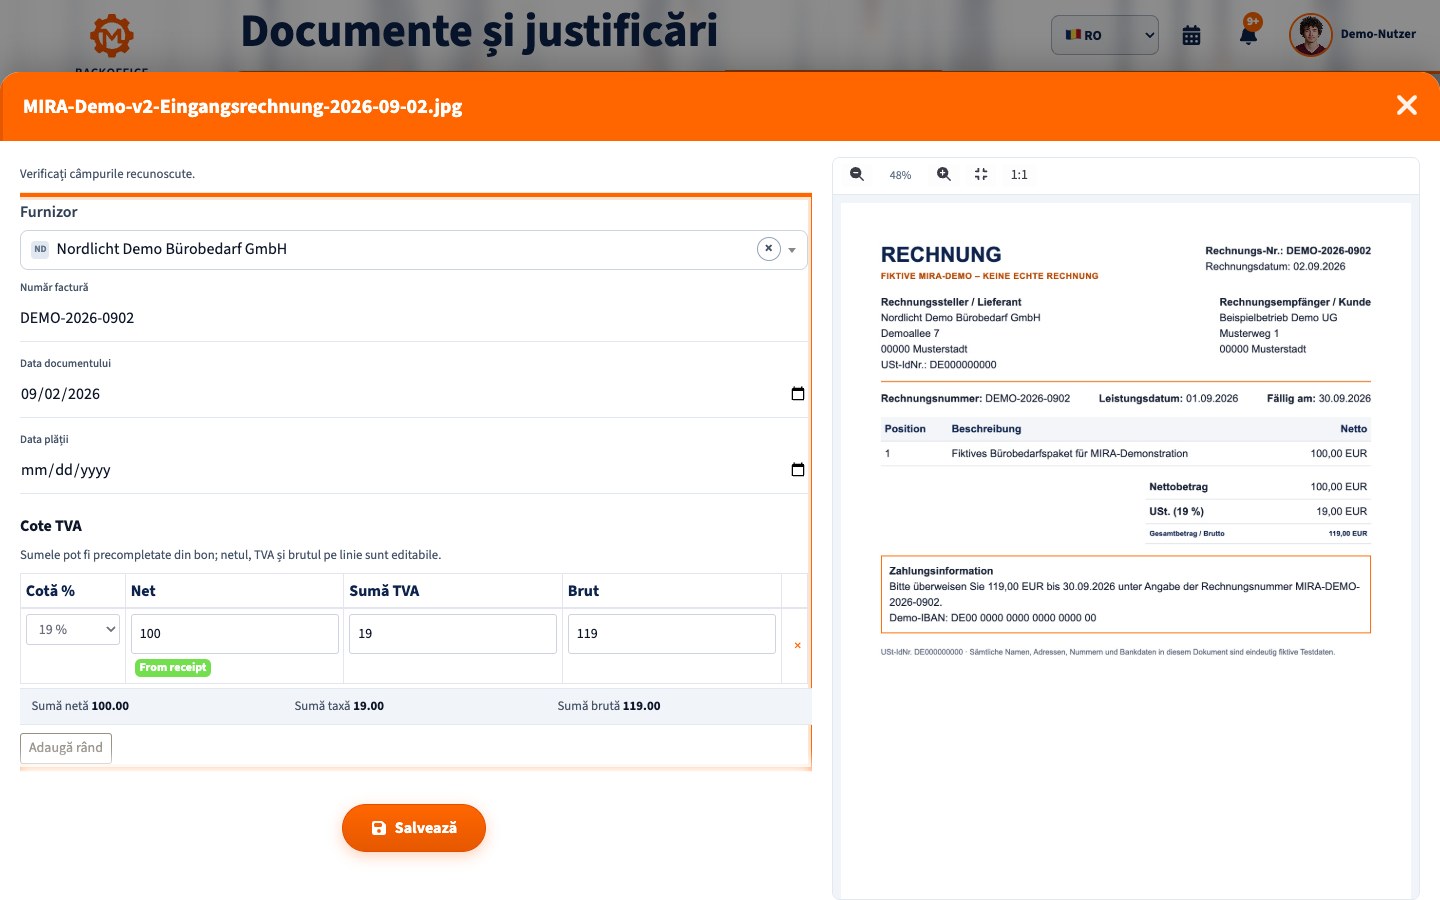Click the Zahlungsinformation box in preview
Viewport: 1440px width, 900px height.
click(1125, 594)
